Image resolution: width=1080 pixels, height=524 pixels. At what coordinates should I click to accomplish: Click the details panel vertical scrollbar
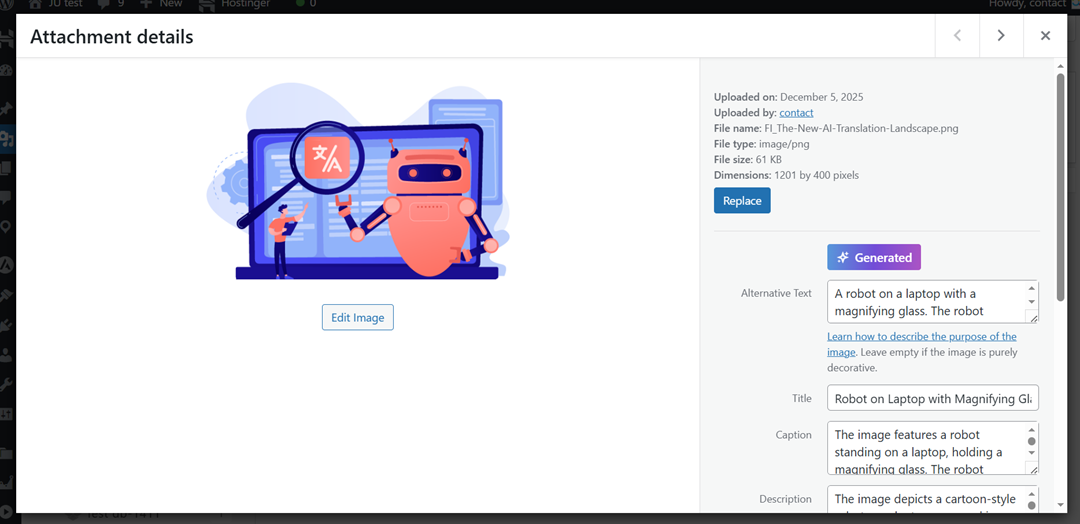(x=1061, y=150)
